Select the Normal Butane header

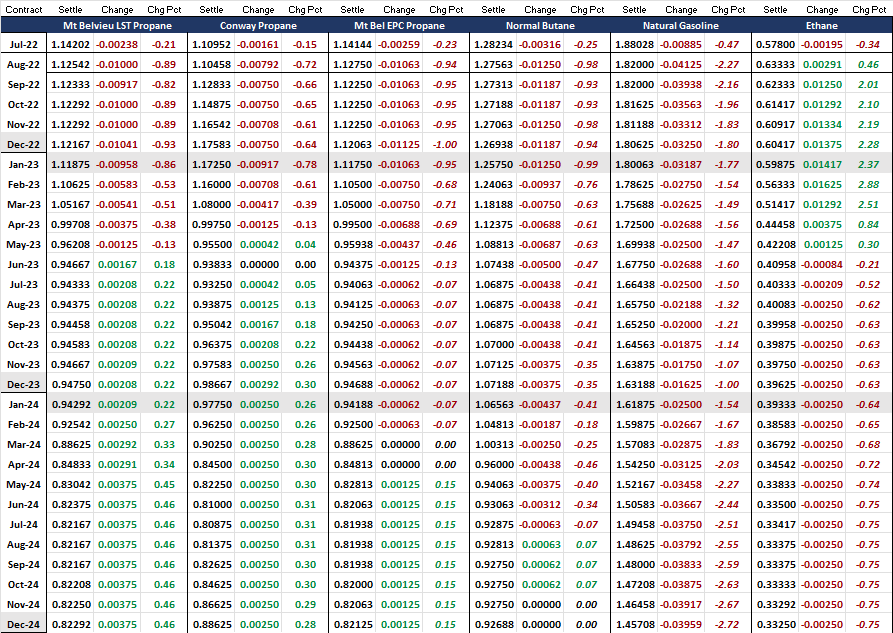point(540,26)
